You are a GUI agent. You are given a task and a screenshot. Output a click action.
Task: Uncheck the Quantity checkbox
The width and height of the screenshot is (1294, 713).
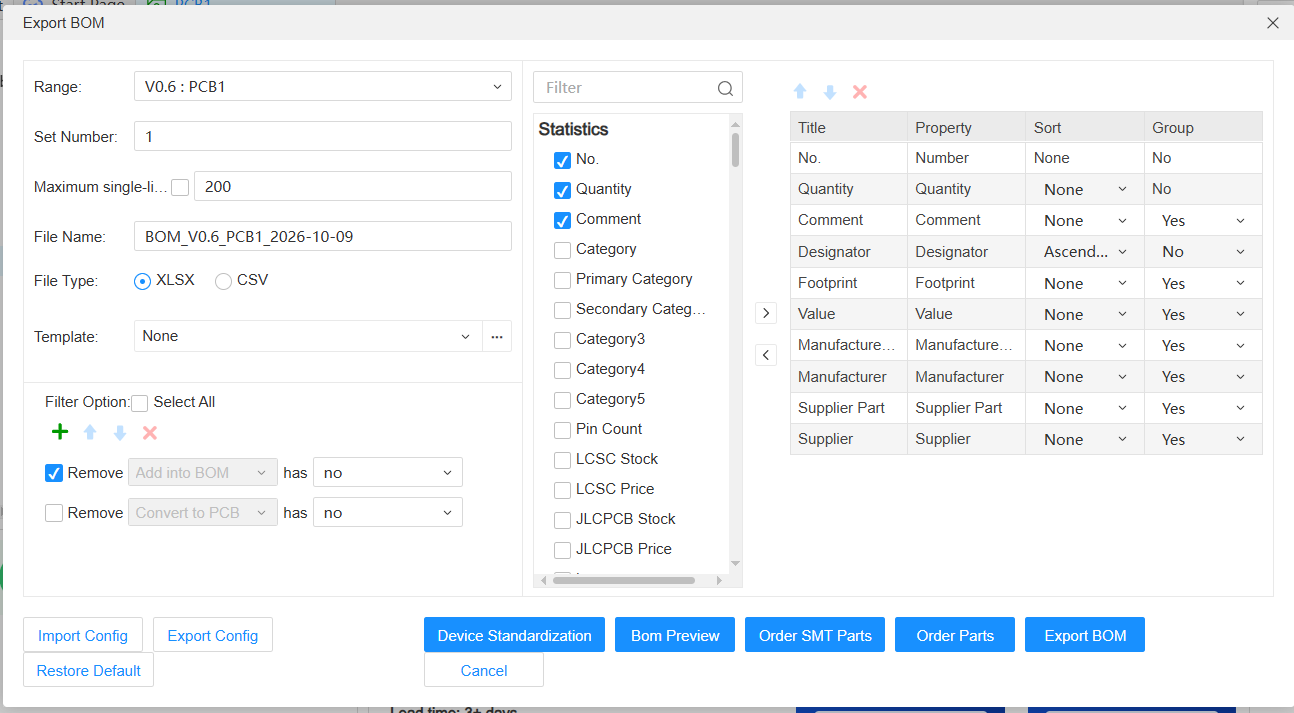(x=562, y=190)
